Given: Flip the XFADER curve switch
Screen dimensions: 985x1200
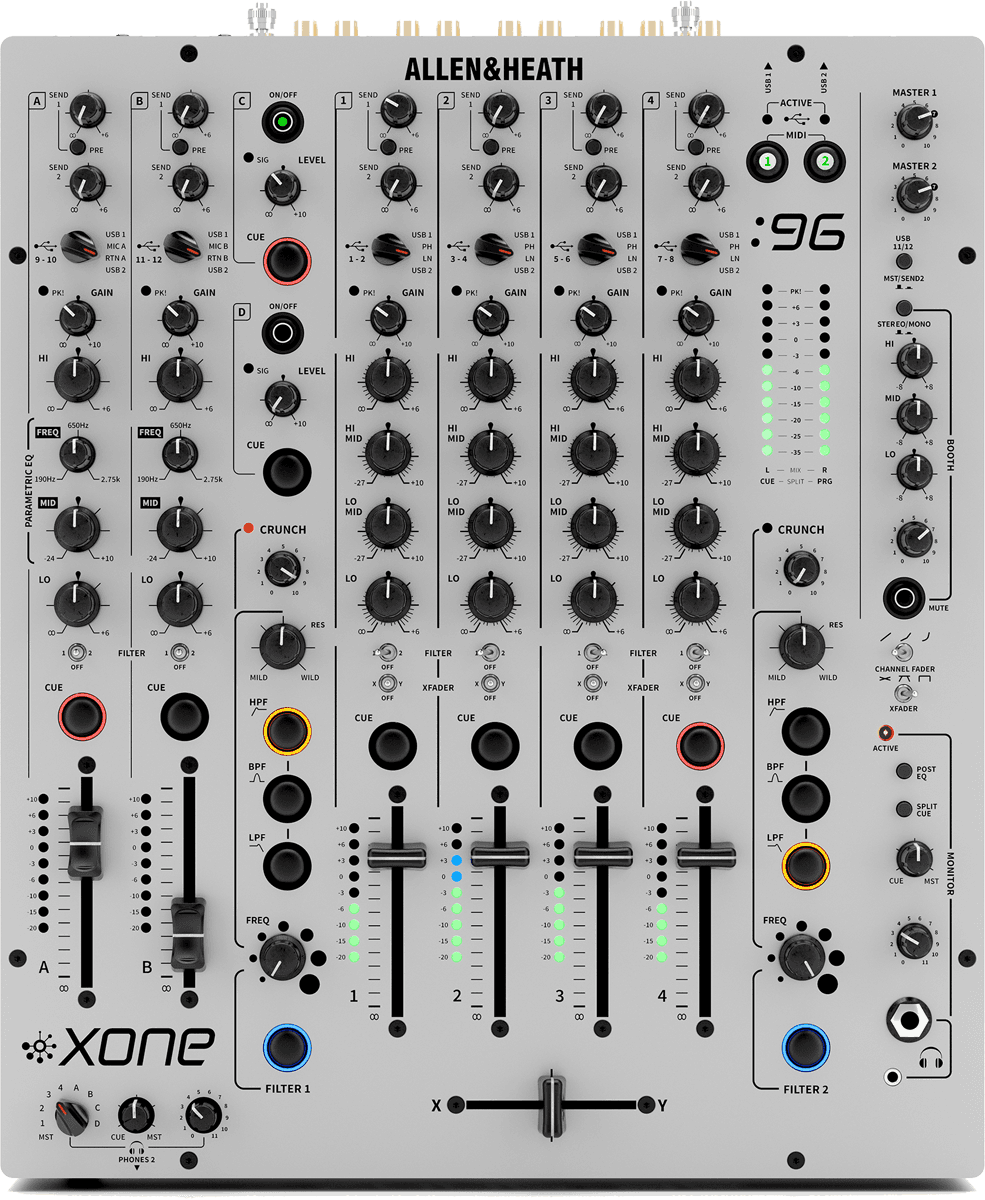Looking at the screenshot, I should 905,693.
